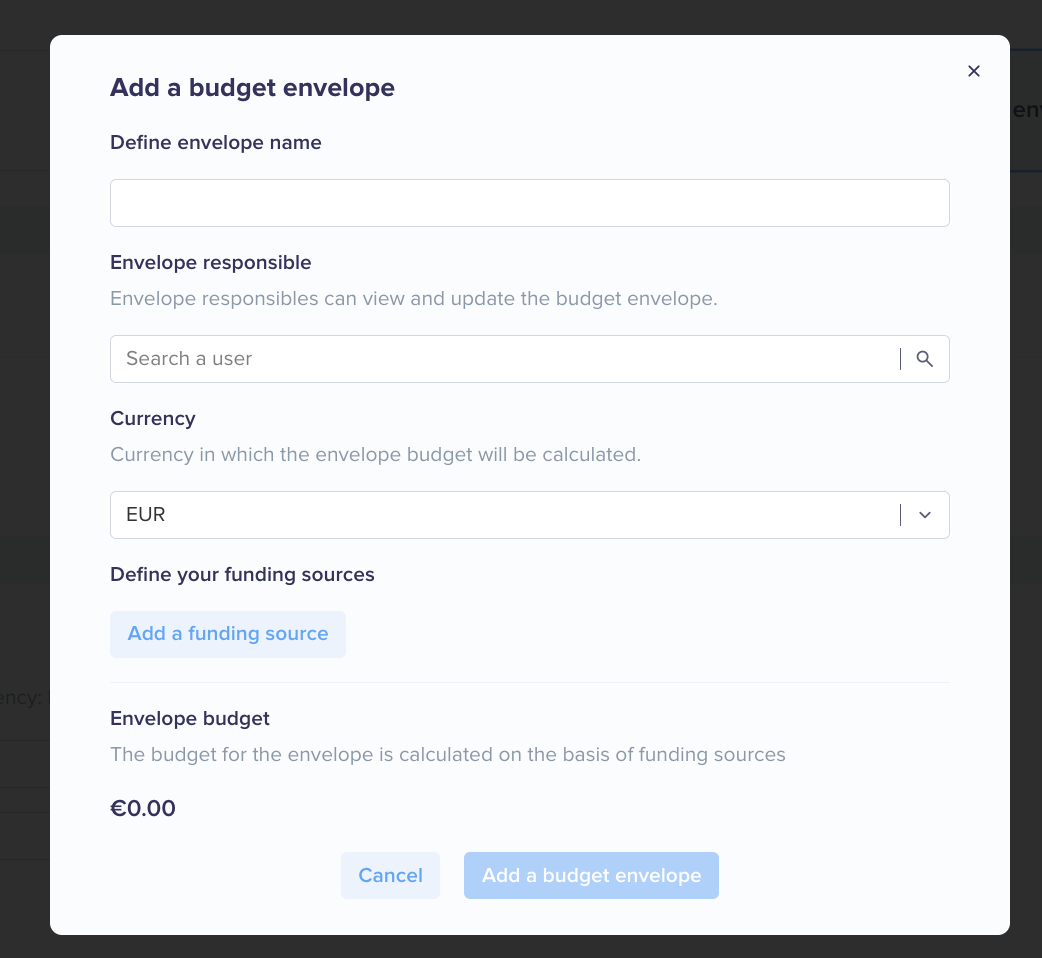Click into the Search a user field

(x=505, y=359)
